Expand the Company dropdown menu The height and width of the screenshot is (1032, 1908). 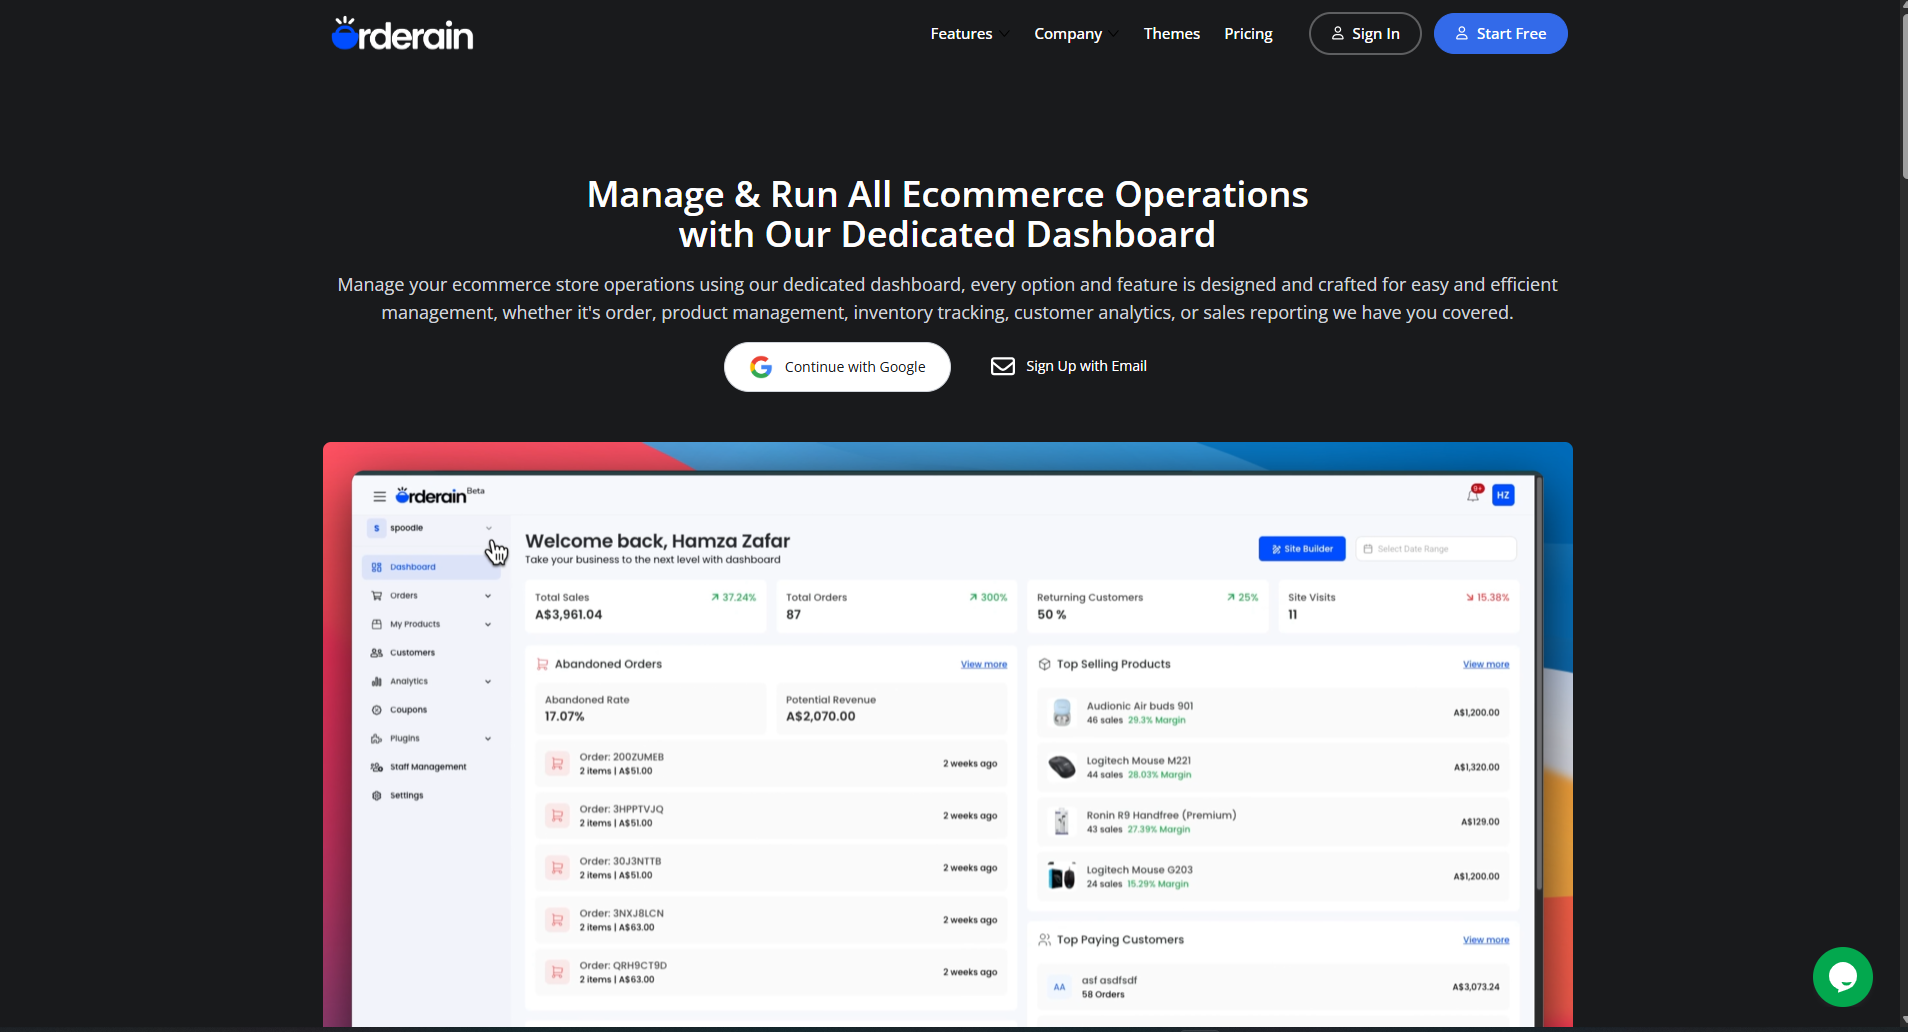pos(1076,34)
